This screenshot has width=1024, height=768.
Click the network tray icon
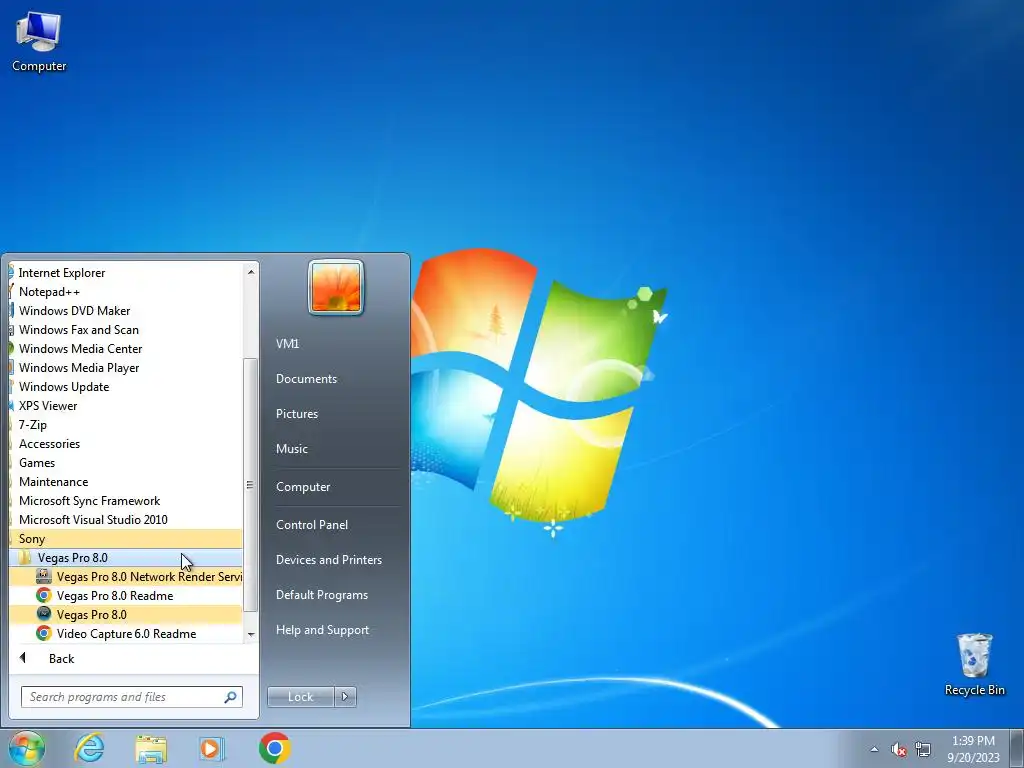(x=923, y=749)
